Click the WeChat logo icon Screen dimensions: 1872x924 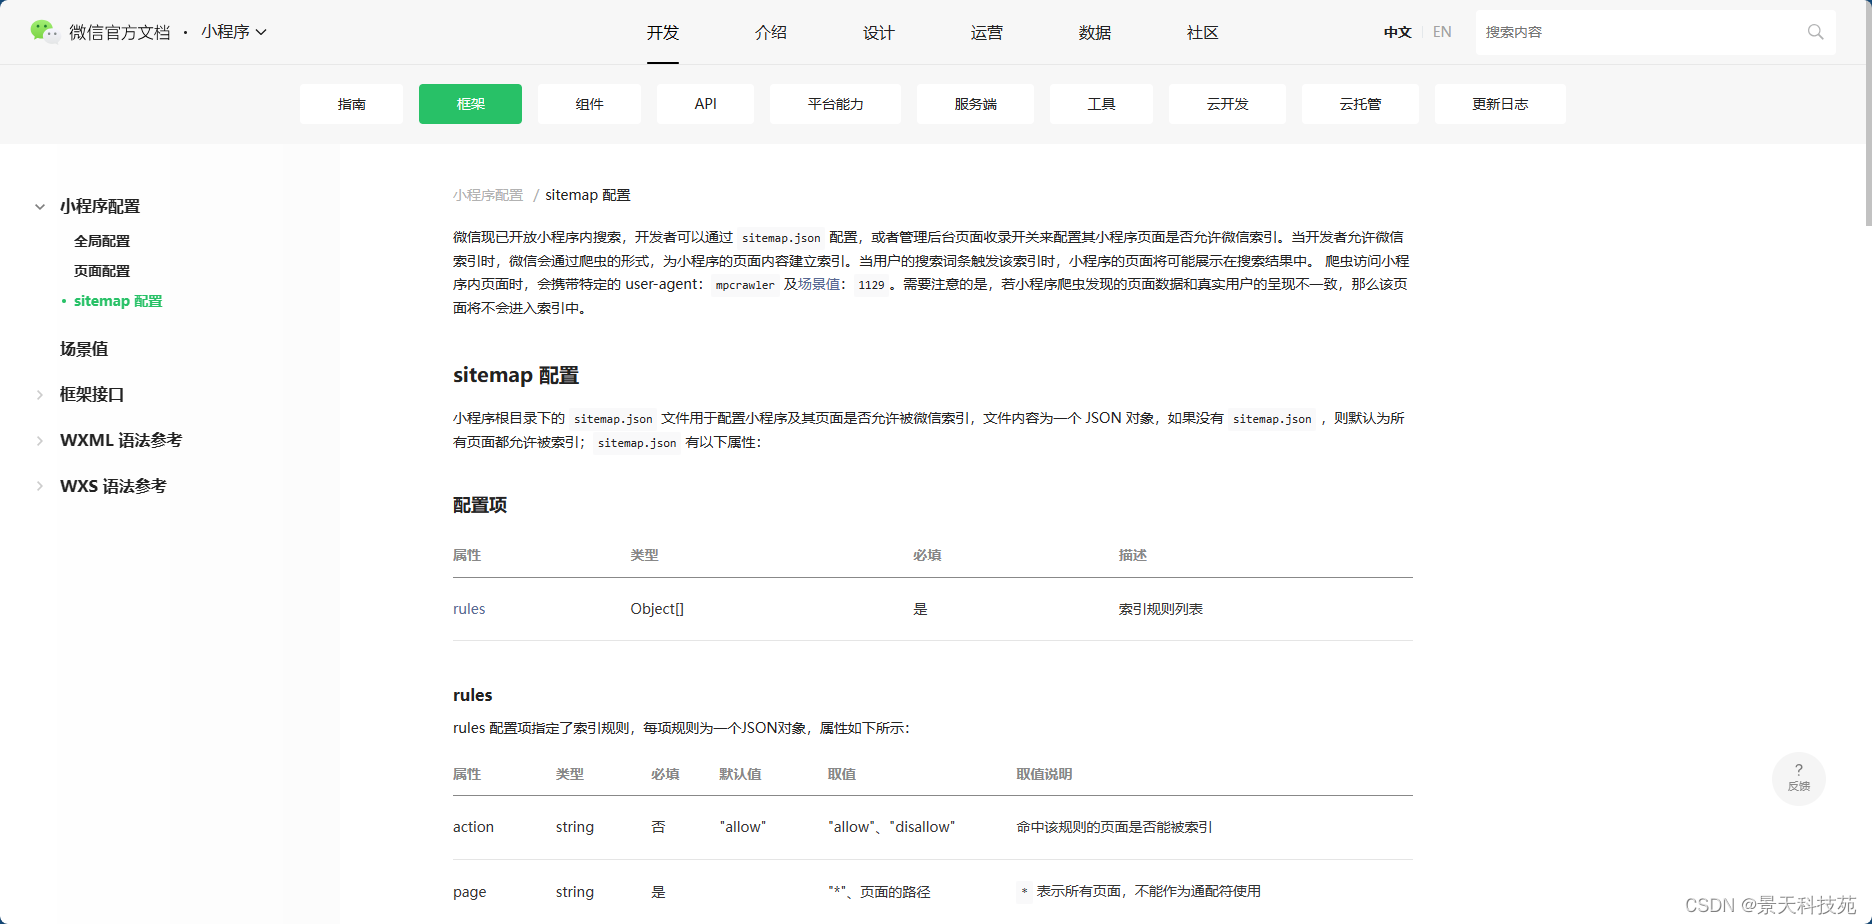coord(42,31)
